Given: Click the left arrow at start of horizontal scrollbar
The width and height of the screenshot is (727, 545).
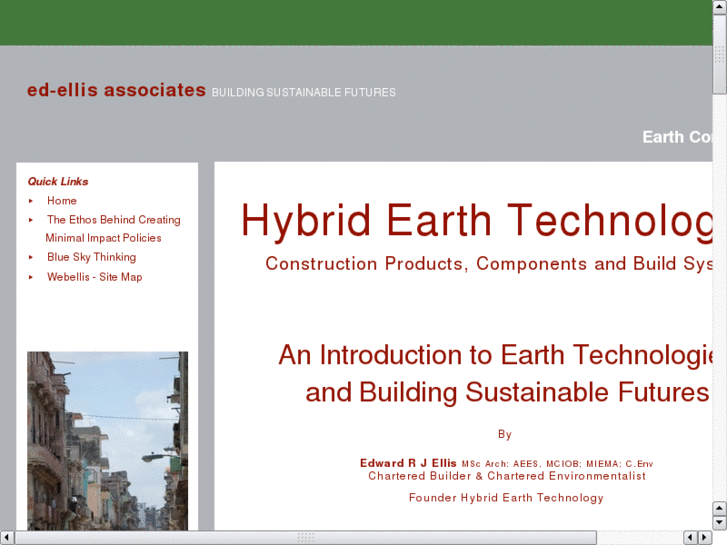Looking at the screenshot, I should 7,538.
